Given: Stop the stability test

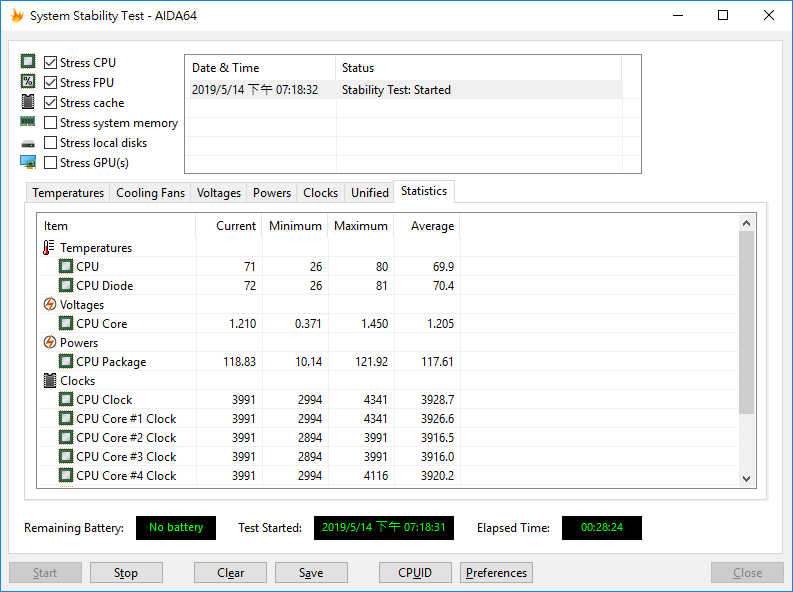Looking at the screenshot, I should pyautogui.click(x=126, y=572).
